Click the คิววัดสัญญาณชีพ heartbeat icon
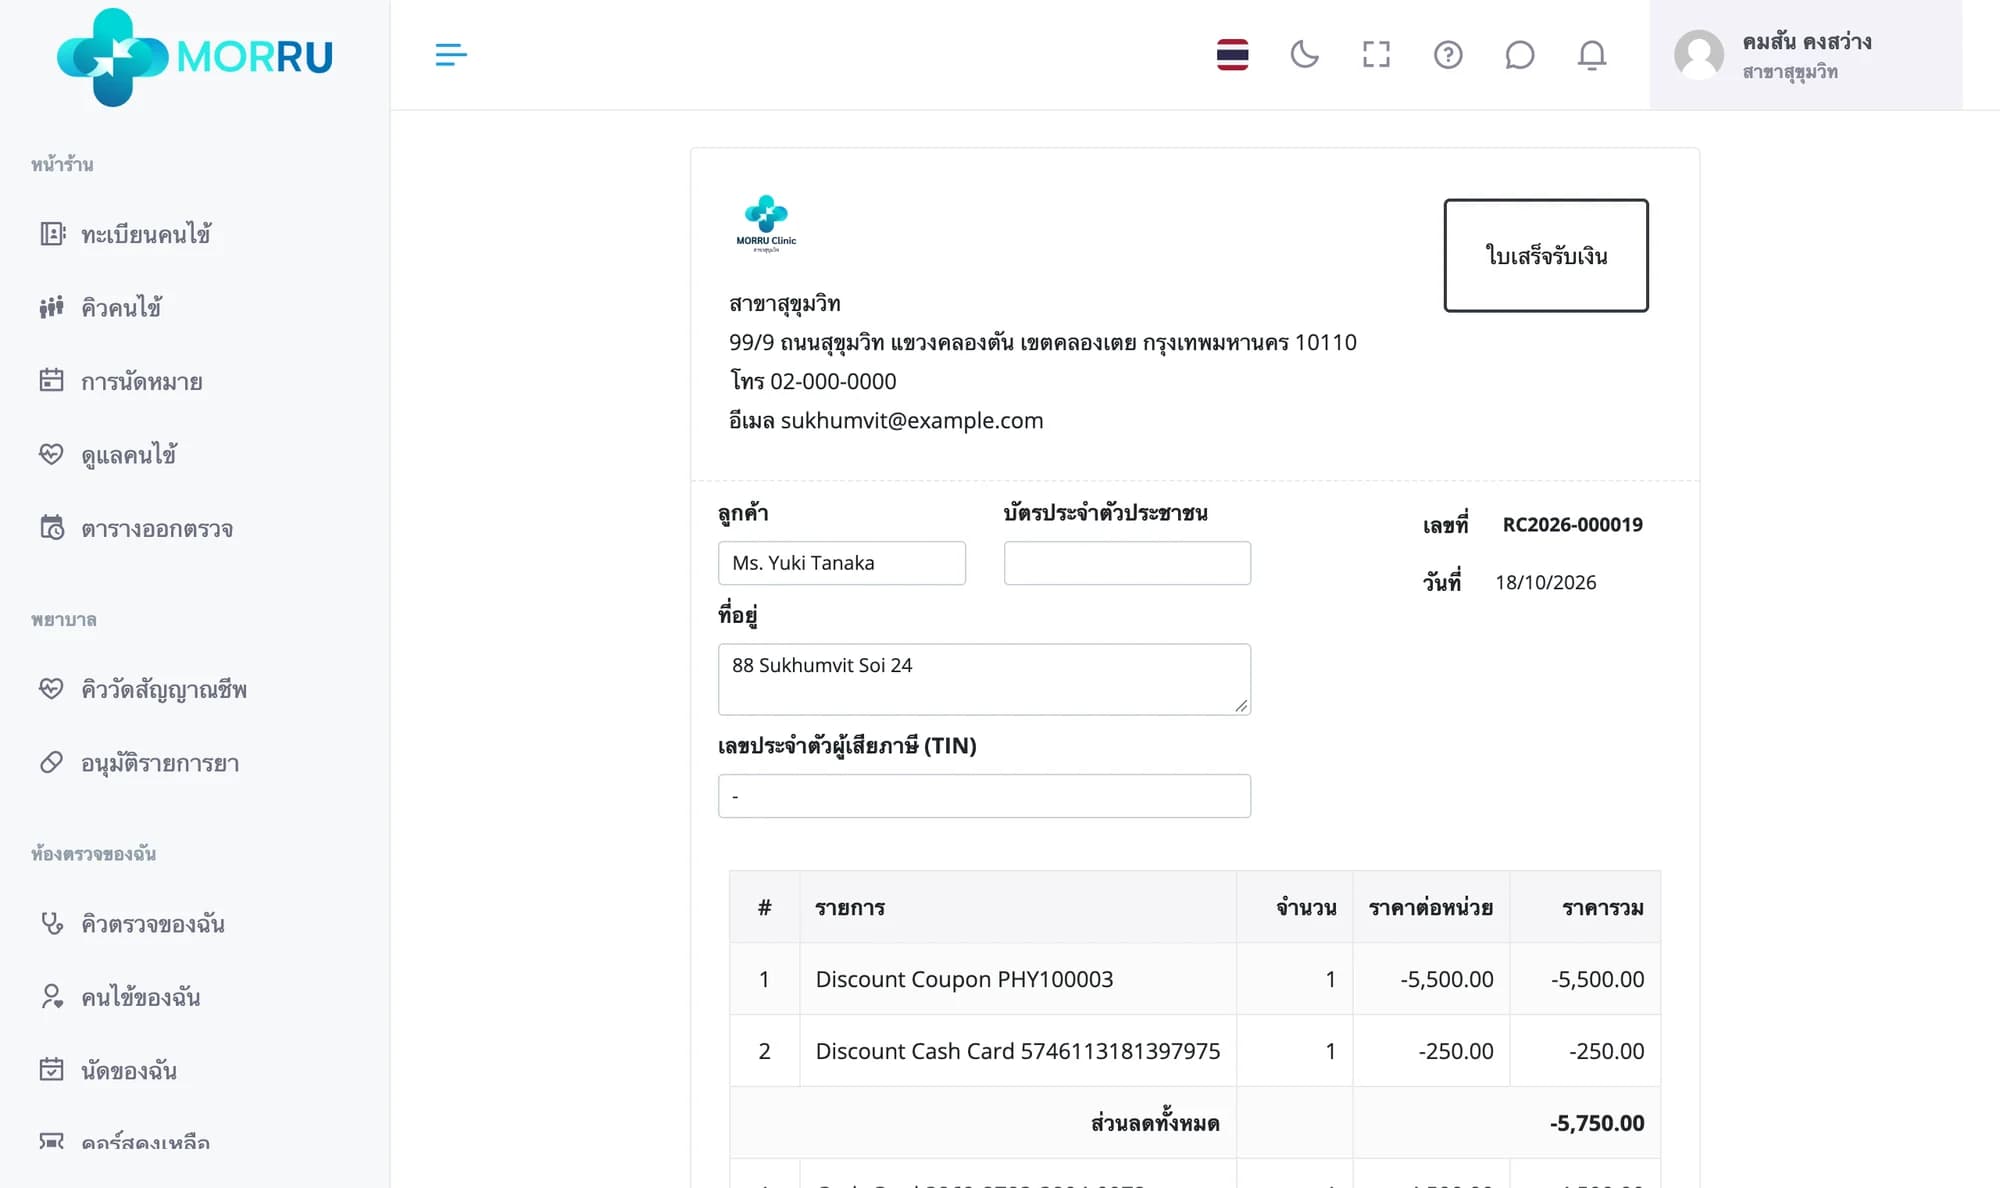 [x=51, y=688]
